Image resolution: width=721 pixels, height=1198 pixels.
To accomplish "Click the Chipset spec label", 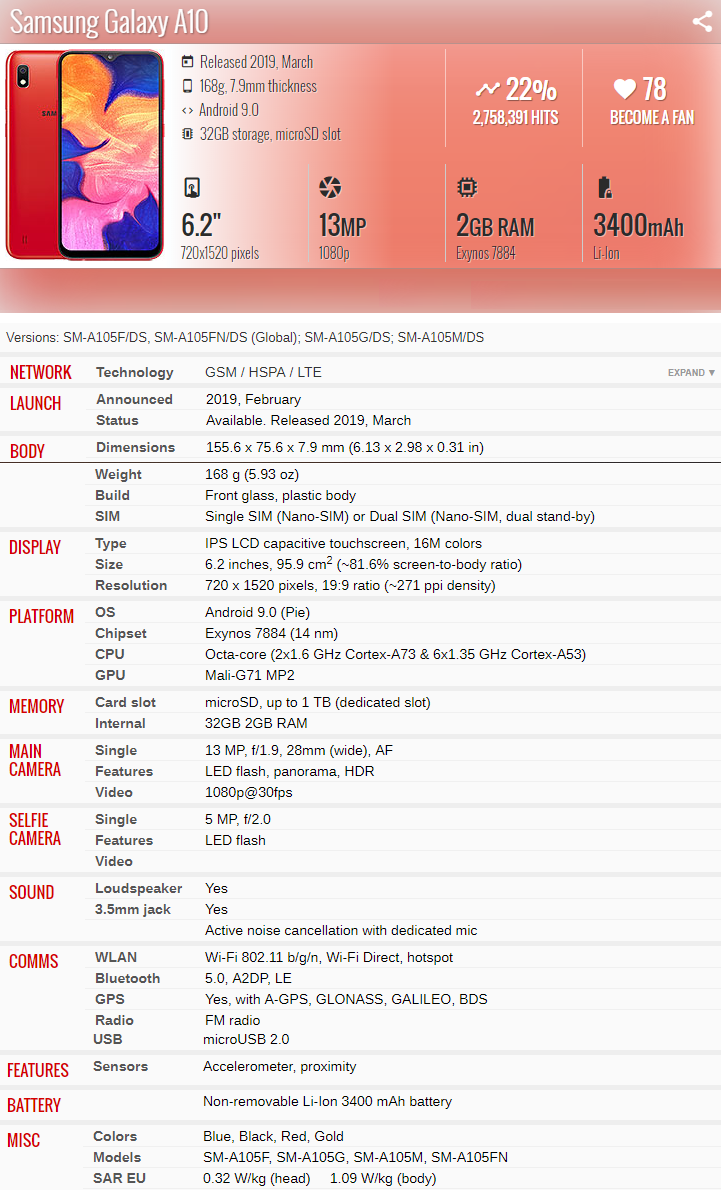I will pyautogui.click(x=121, y=633).
